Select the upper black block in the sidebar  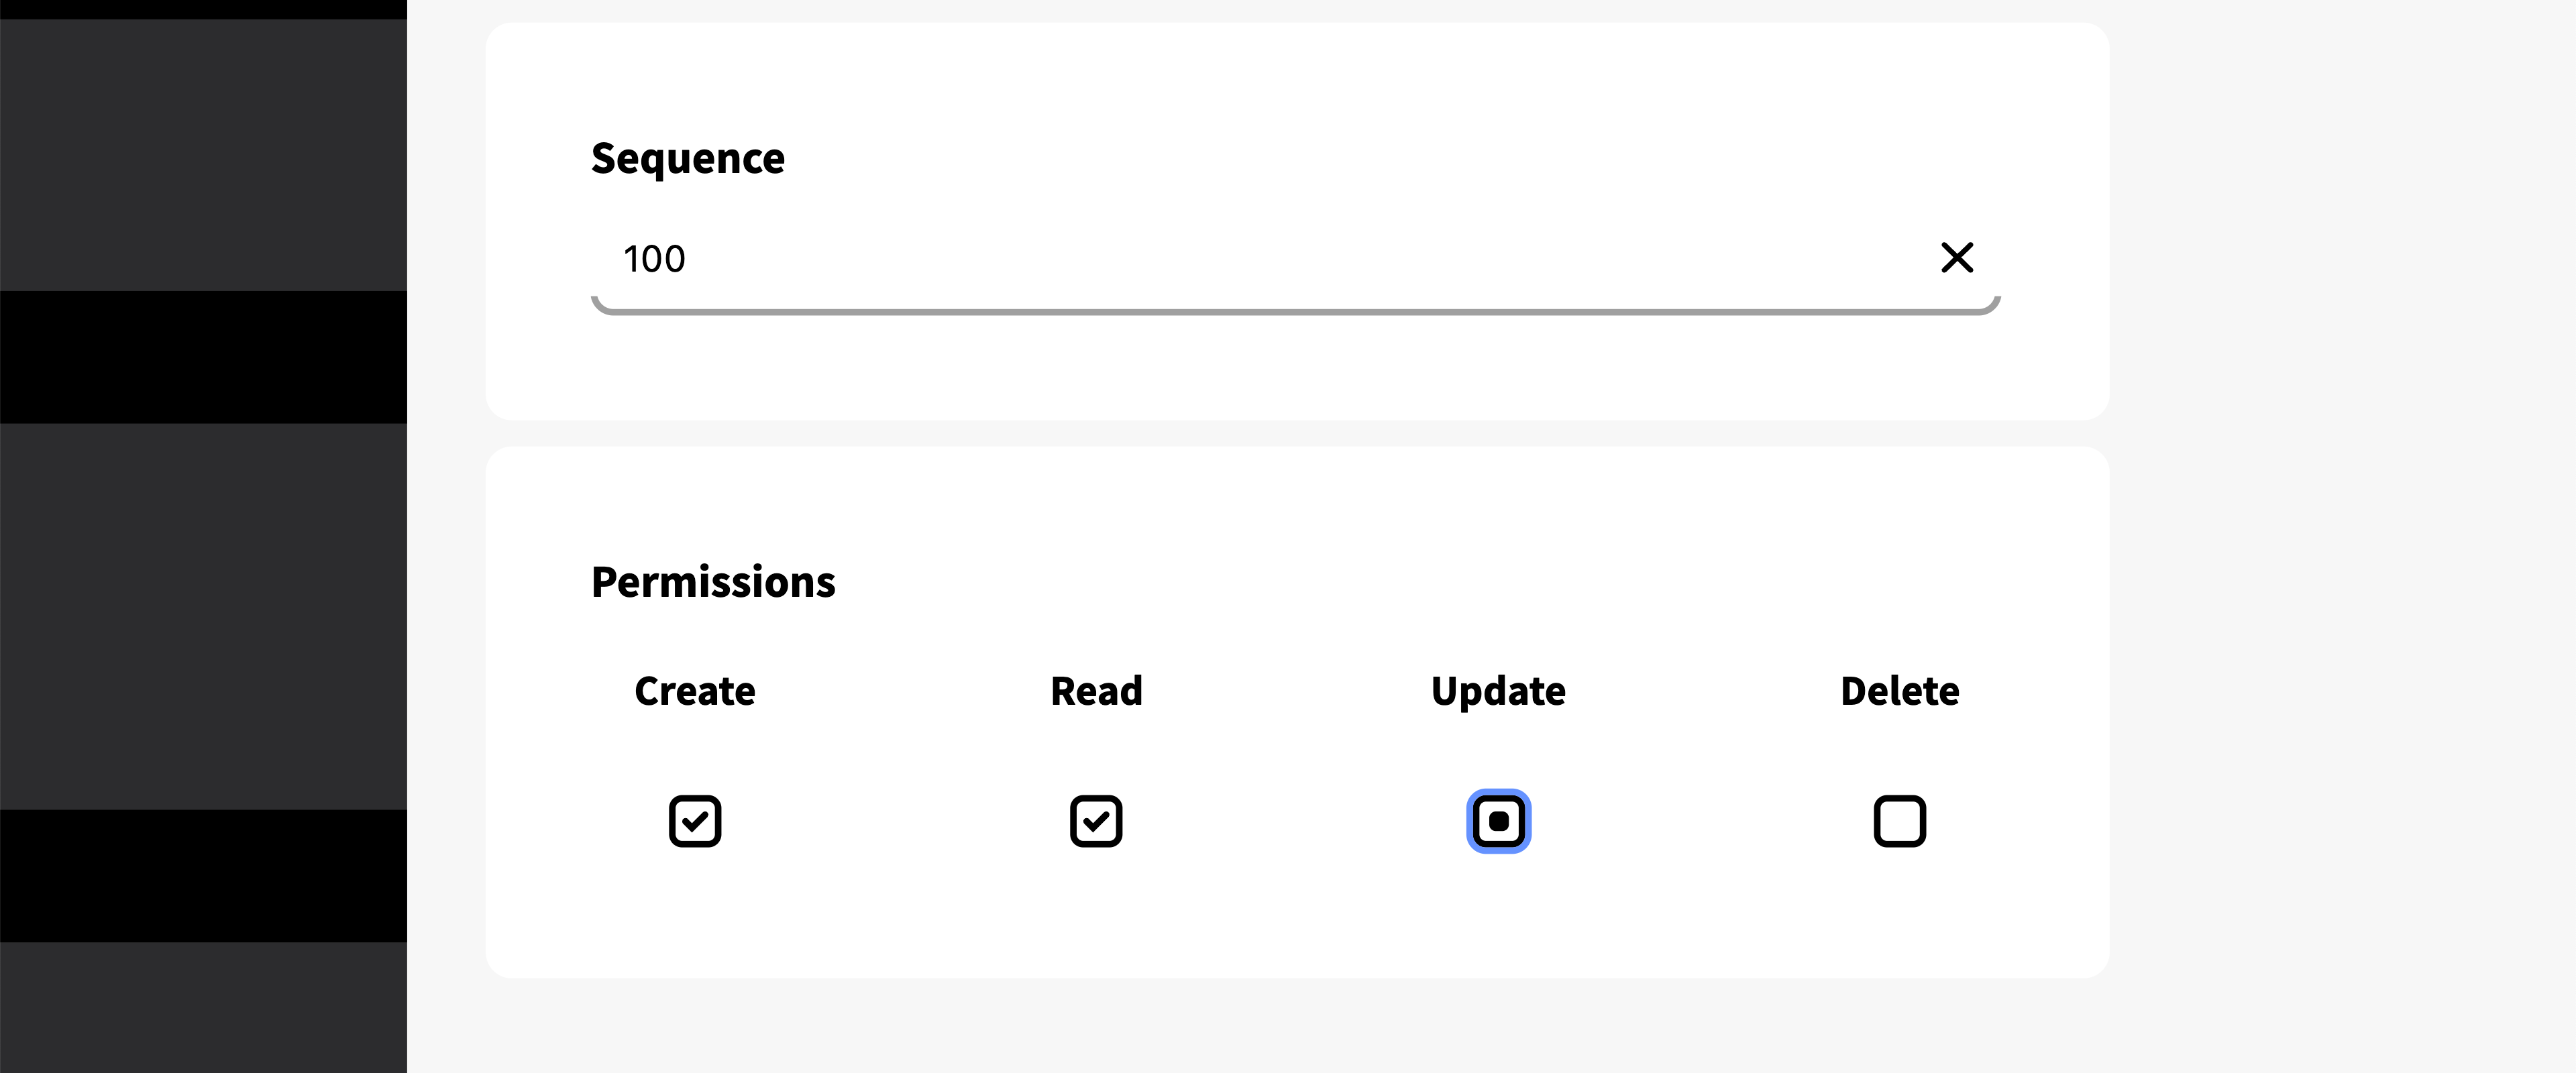point(203,357)
